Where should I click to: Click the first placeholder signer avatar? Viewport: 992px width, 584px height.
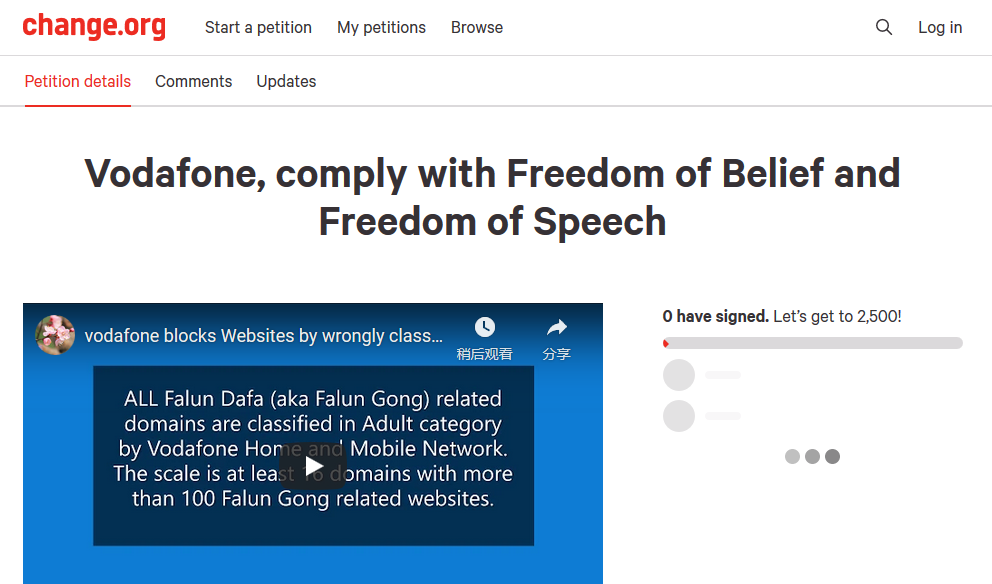[679, 375]
